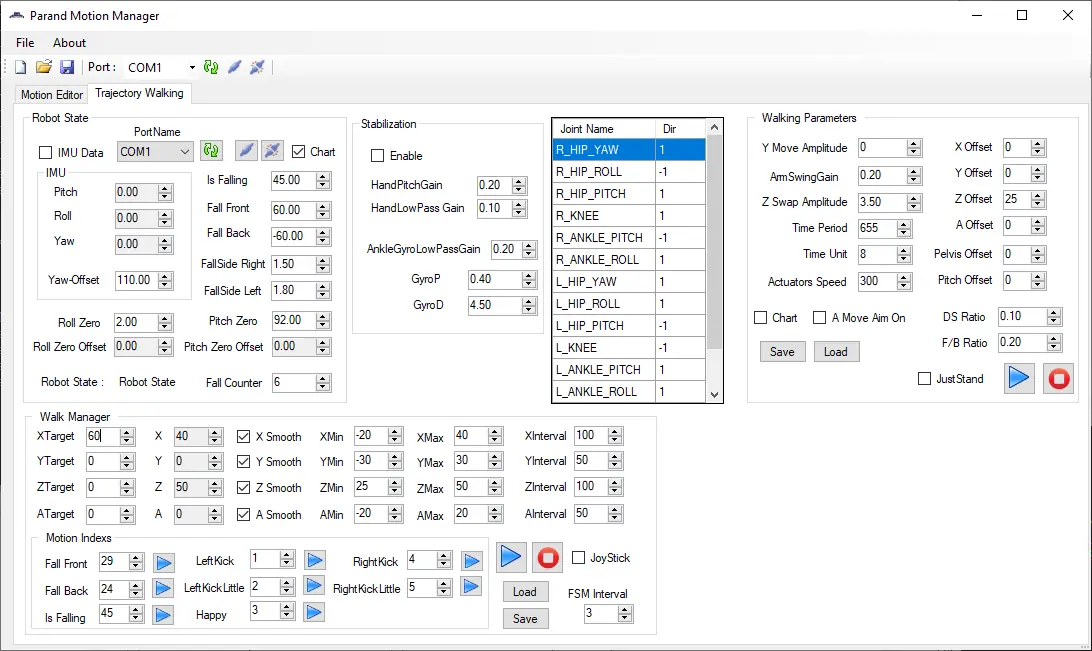Click the FSM Interval spinner arrows

coord(625,613)
